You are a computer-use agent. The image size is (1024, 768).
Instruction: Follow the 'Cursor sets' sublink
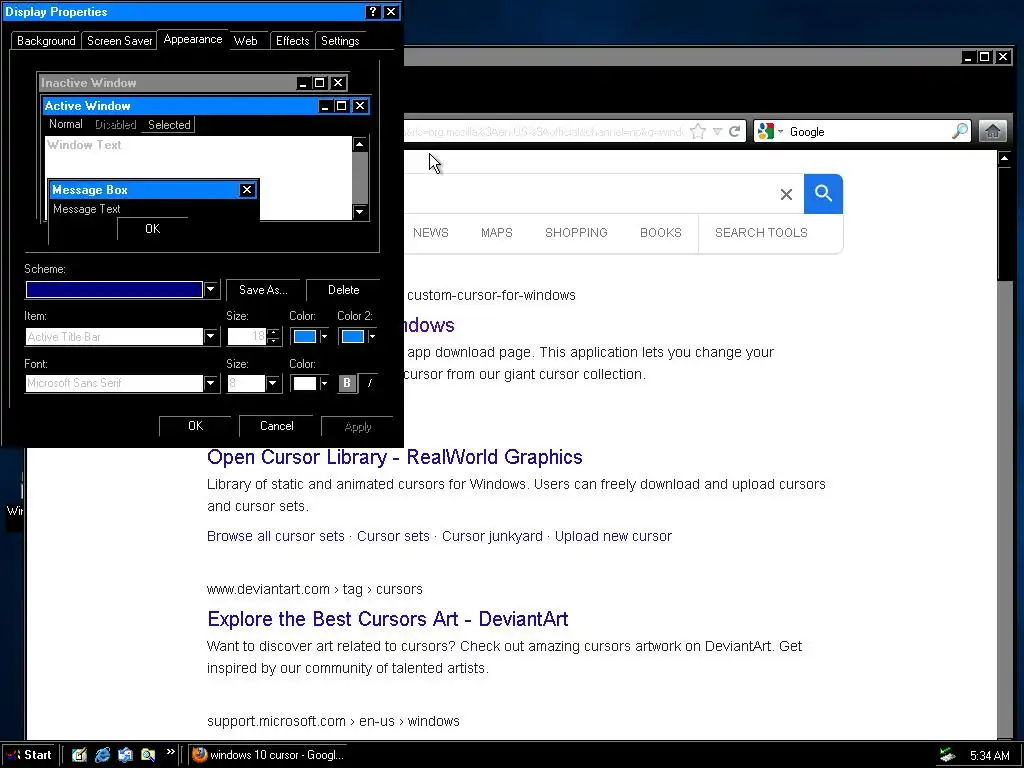[393, 536]
